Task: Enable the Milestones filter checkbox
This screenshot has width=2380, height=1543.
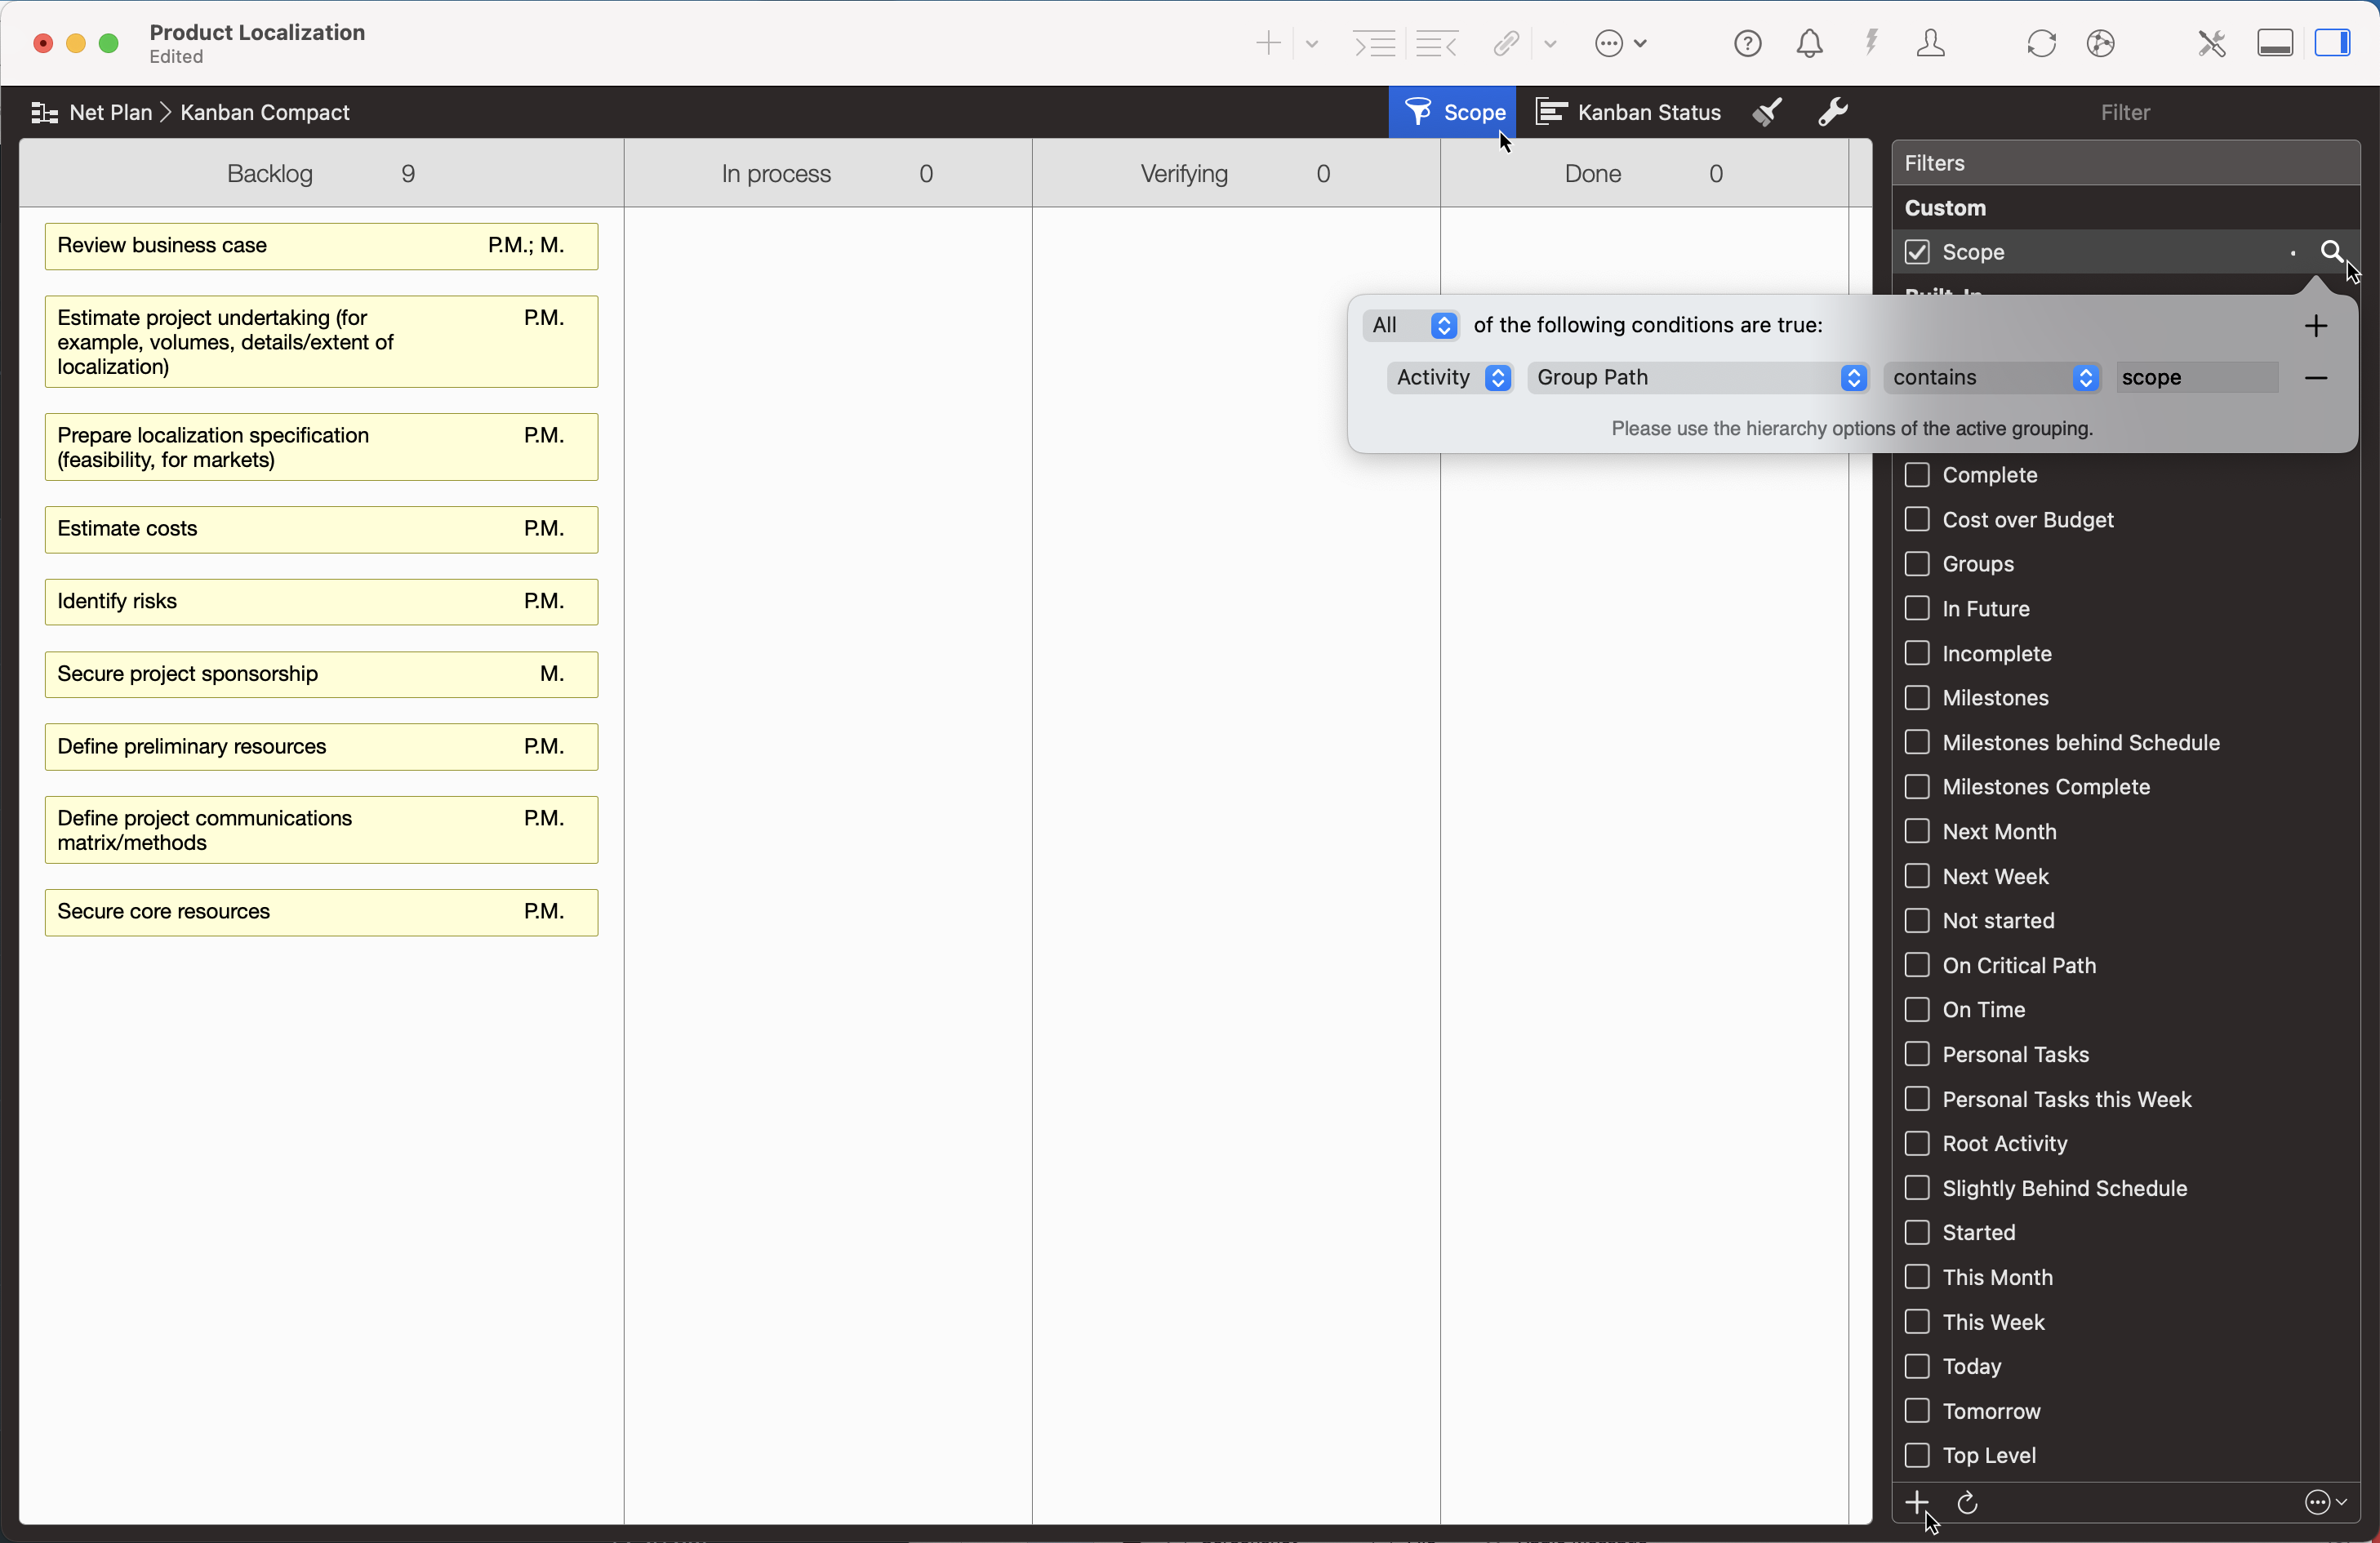Action: tap(1918, 697)
